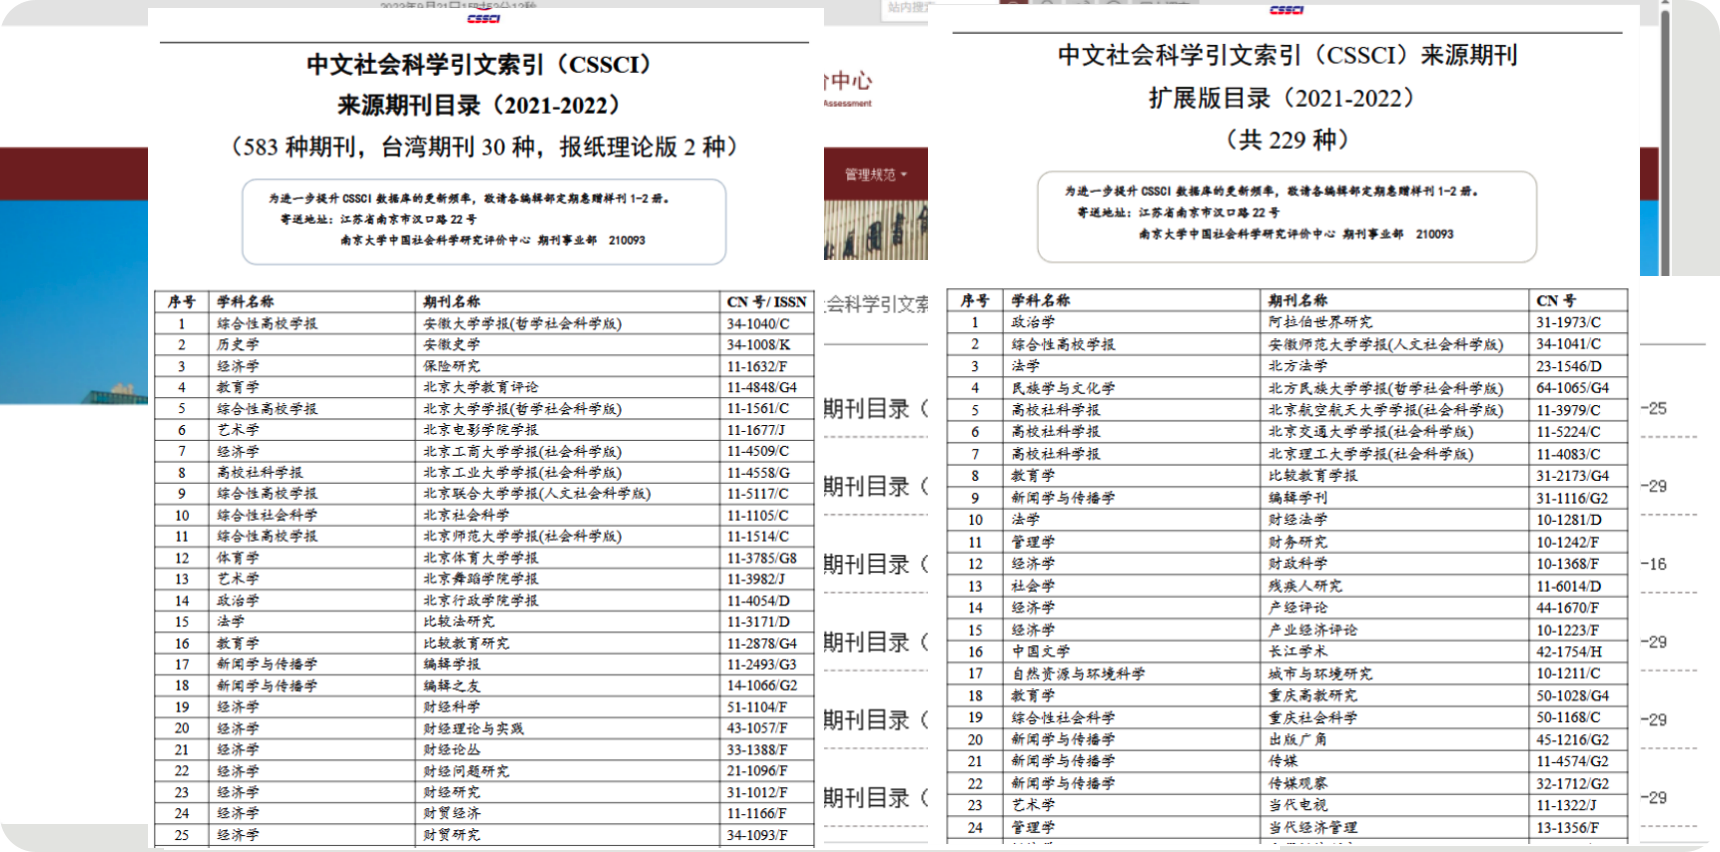
Task: Click CN number 13-1356/F
Action: [1567, 828]
